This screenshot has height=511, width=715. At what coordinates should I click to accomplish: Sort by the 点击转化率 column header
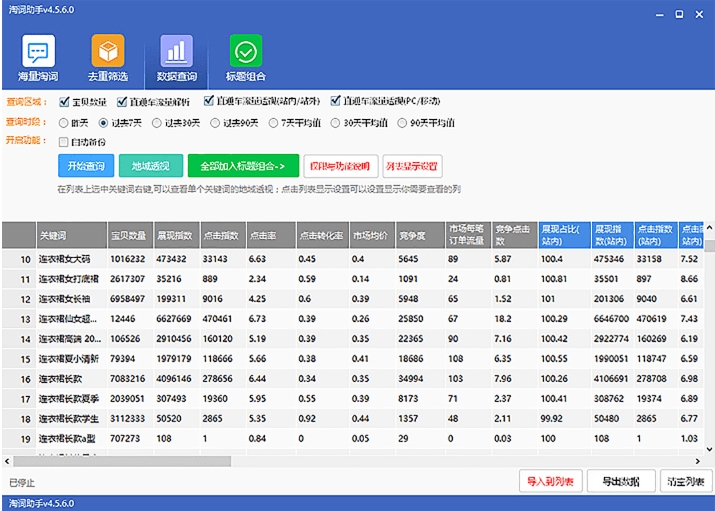(320, 235)
